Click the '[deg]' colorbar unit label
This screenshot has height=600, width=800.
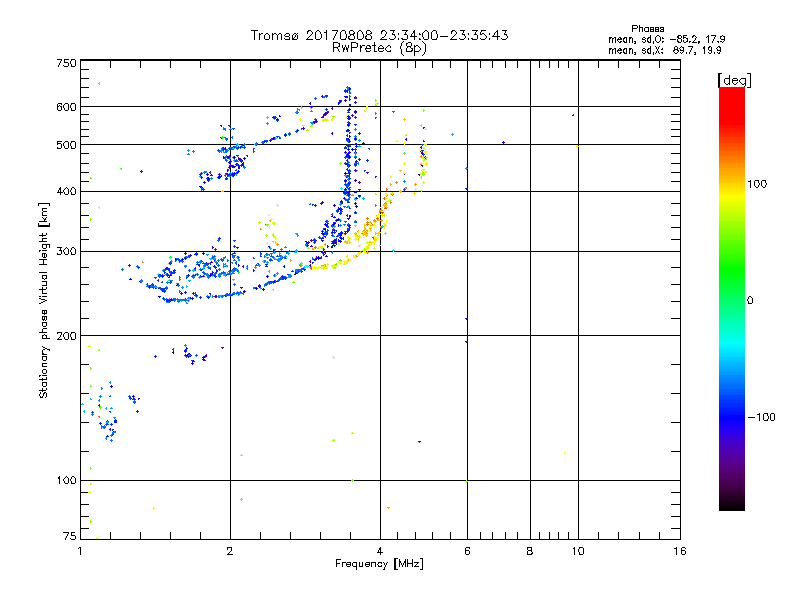(x=734, y=80)
